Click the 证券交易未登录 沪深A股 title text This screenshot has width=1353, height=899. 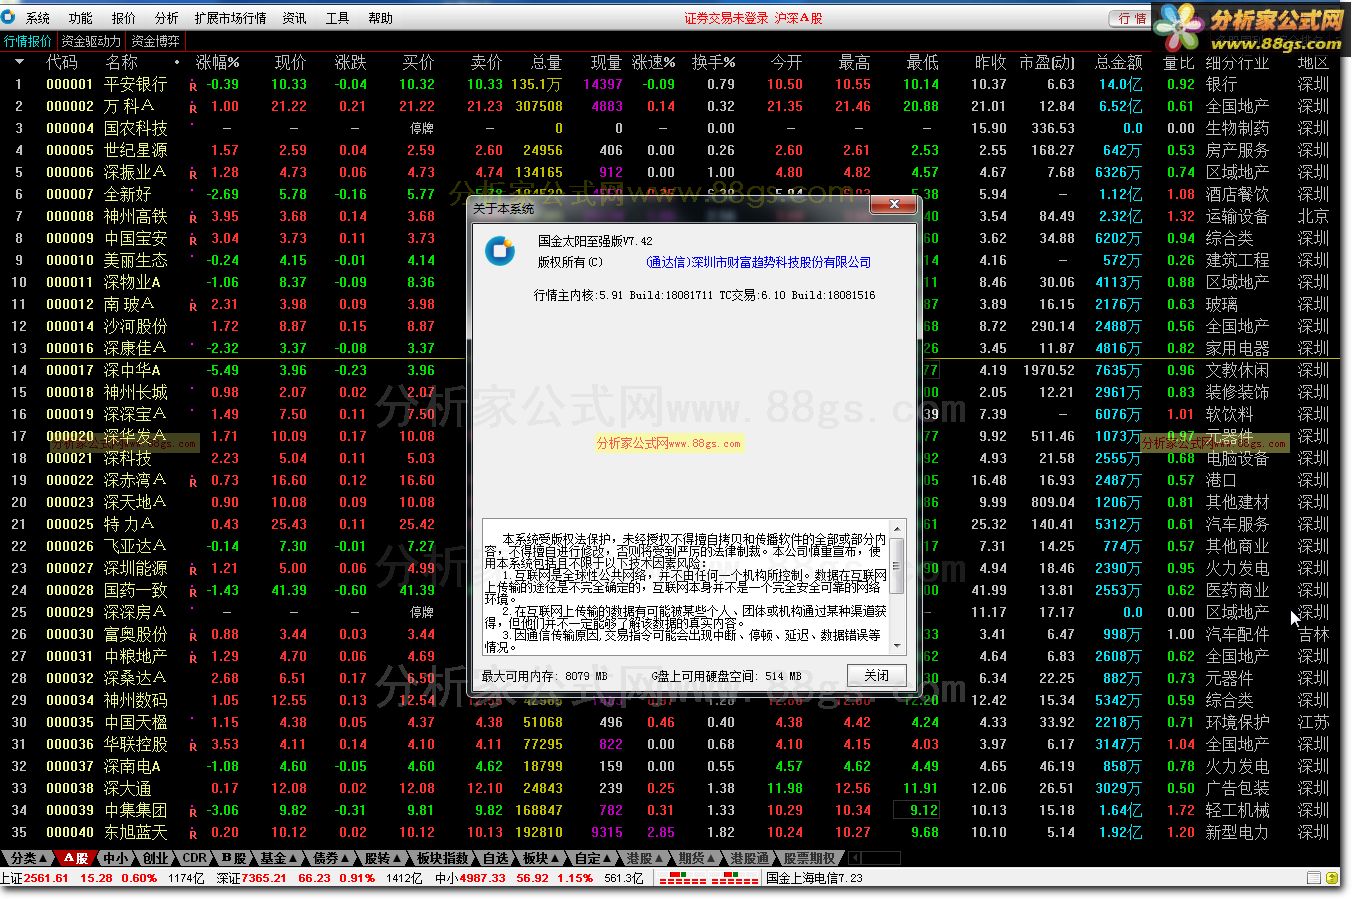pos(753,18)
